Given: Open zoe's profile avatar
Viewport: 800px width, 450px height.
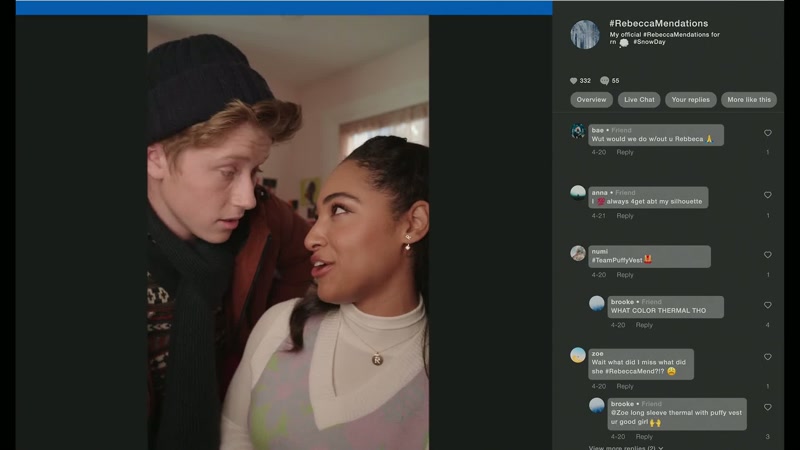Looking at the screenshot, I should (578, 355).
